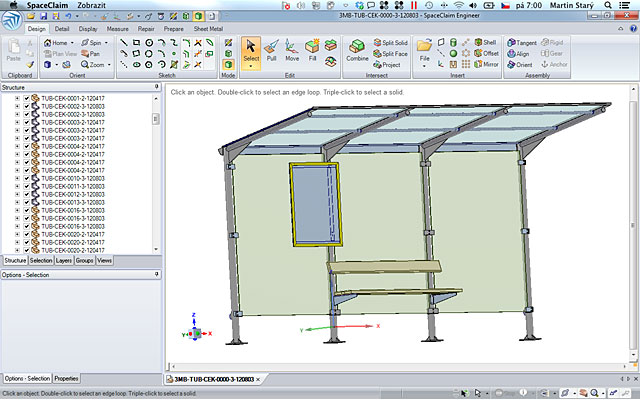Click the Pan tool
The height and width of the screenshot is (400, 640).
[90, 53]
